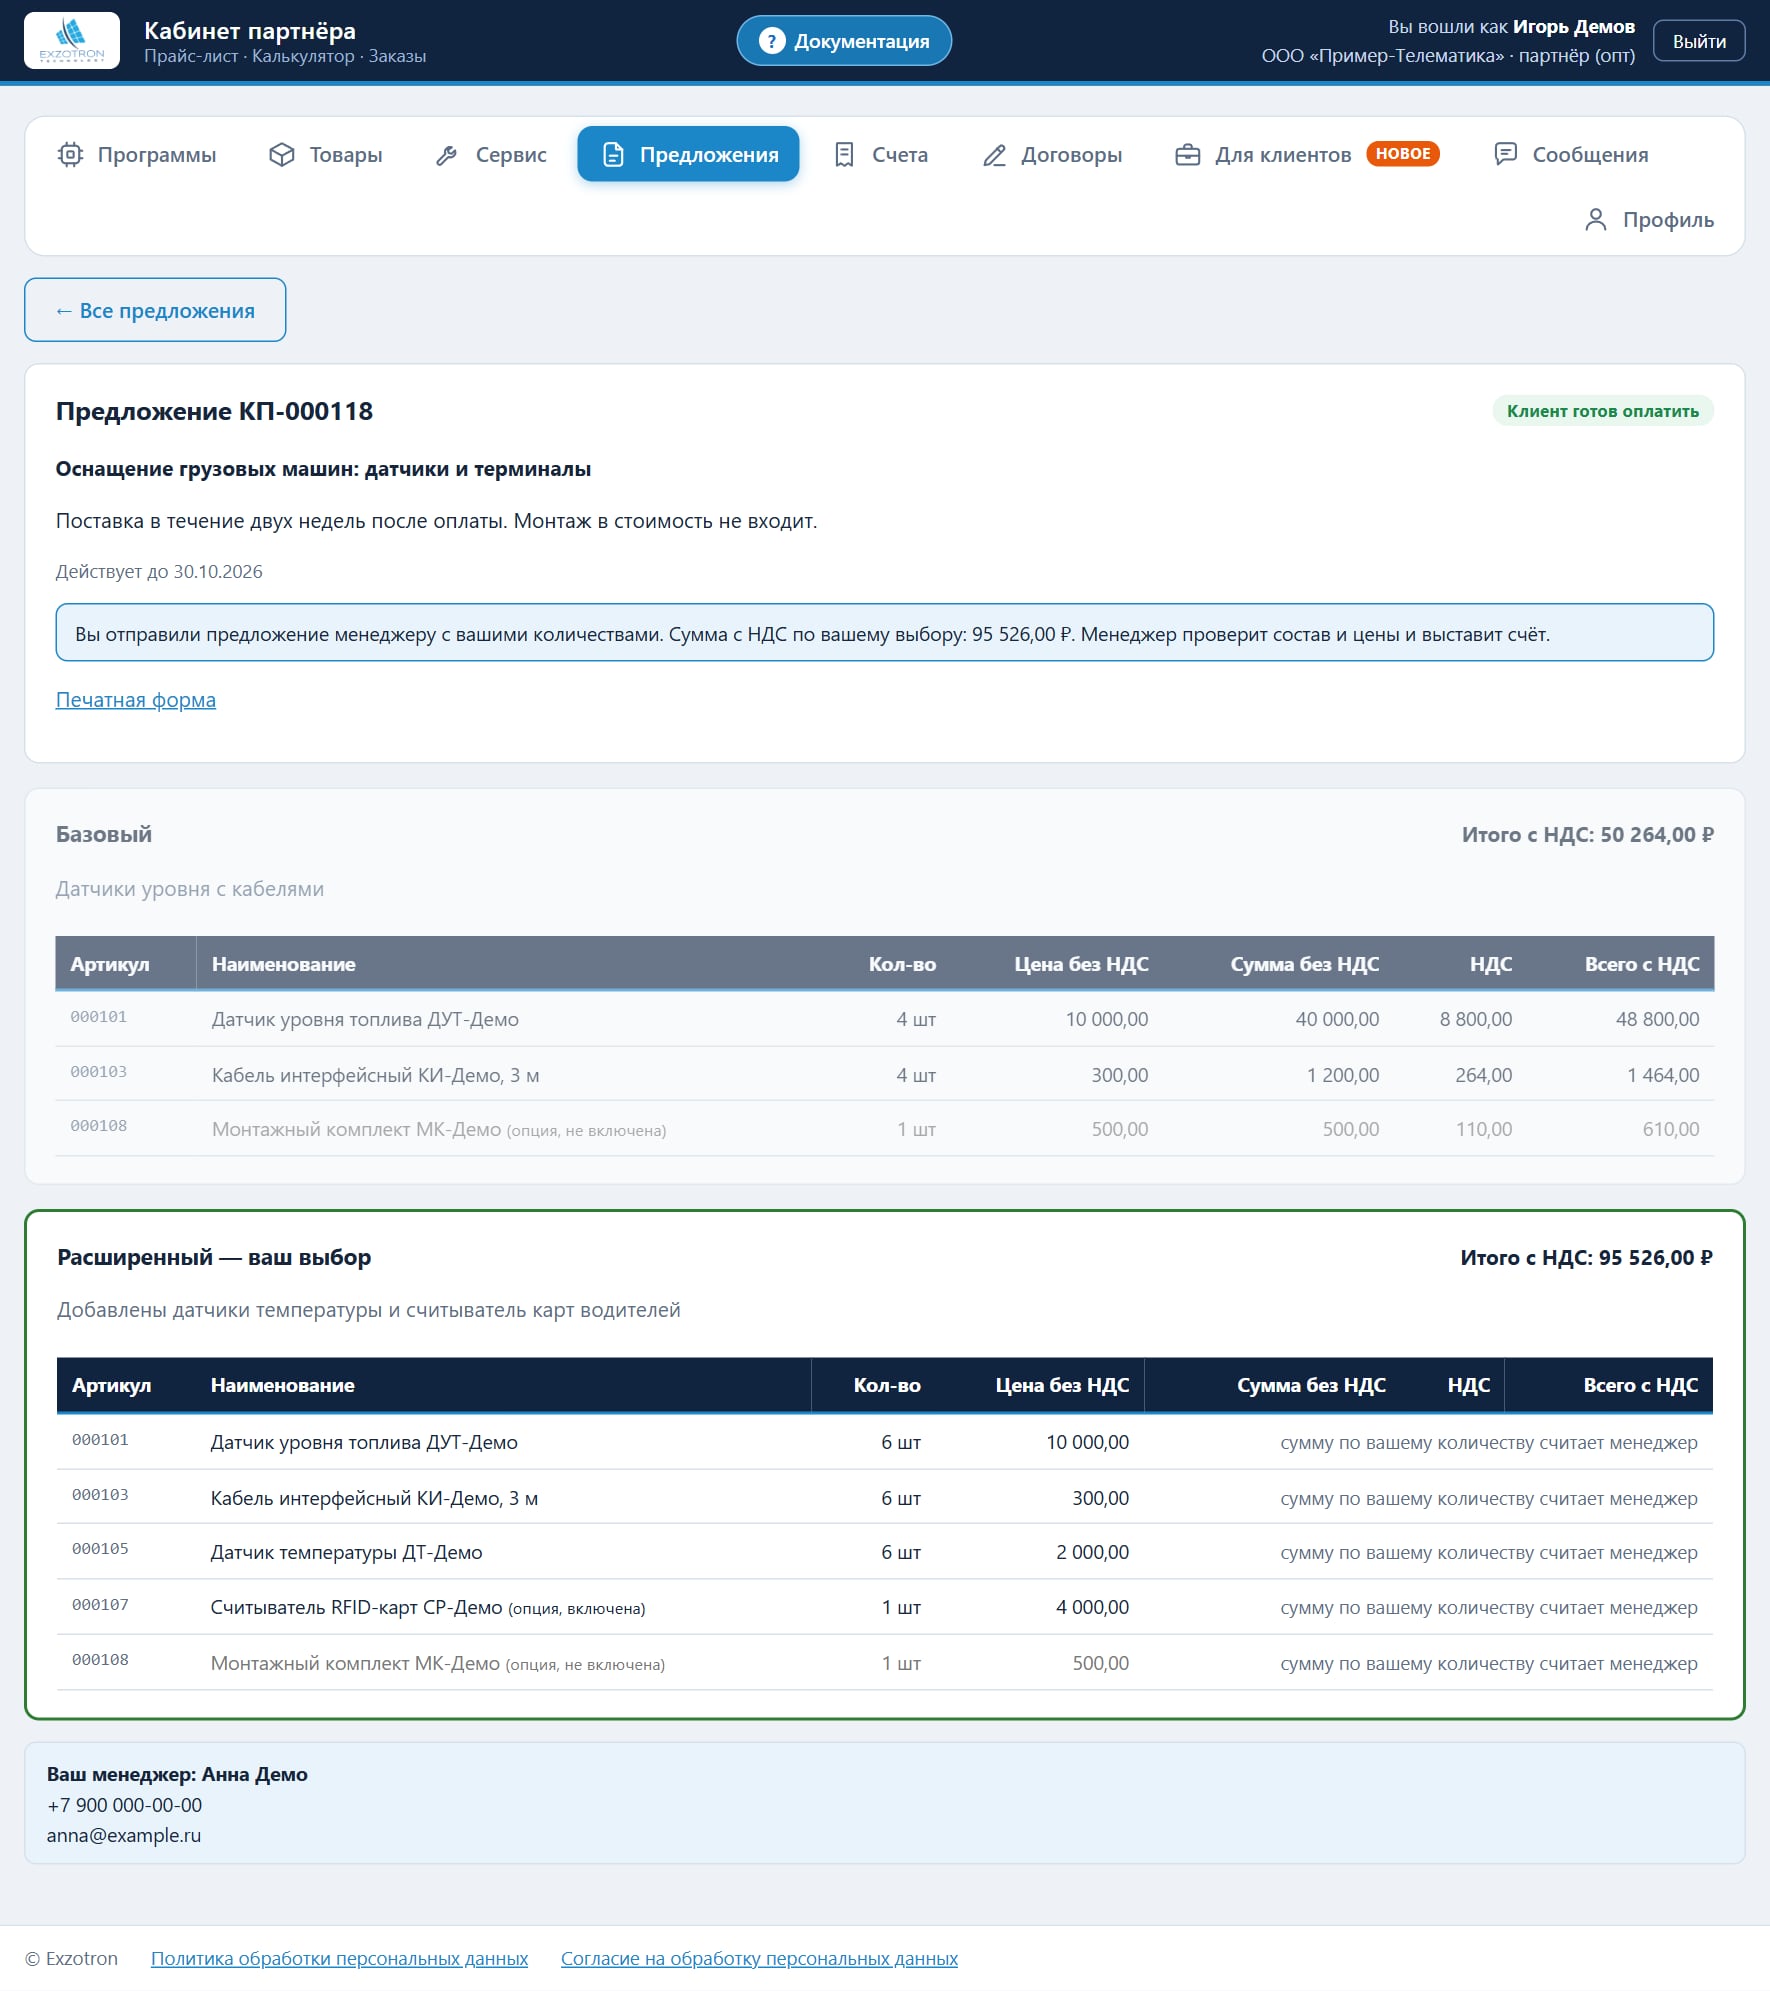Open the Профиль tab
Screen dimensions: 1770x1991
coord(1649,220)
